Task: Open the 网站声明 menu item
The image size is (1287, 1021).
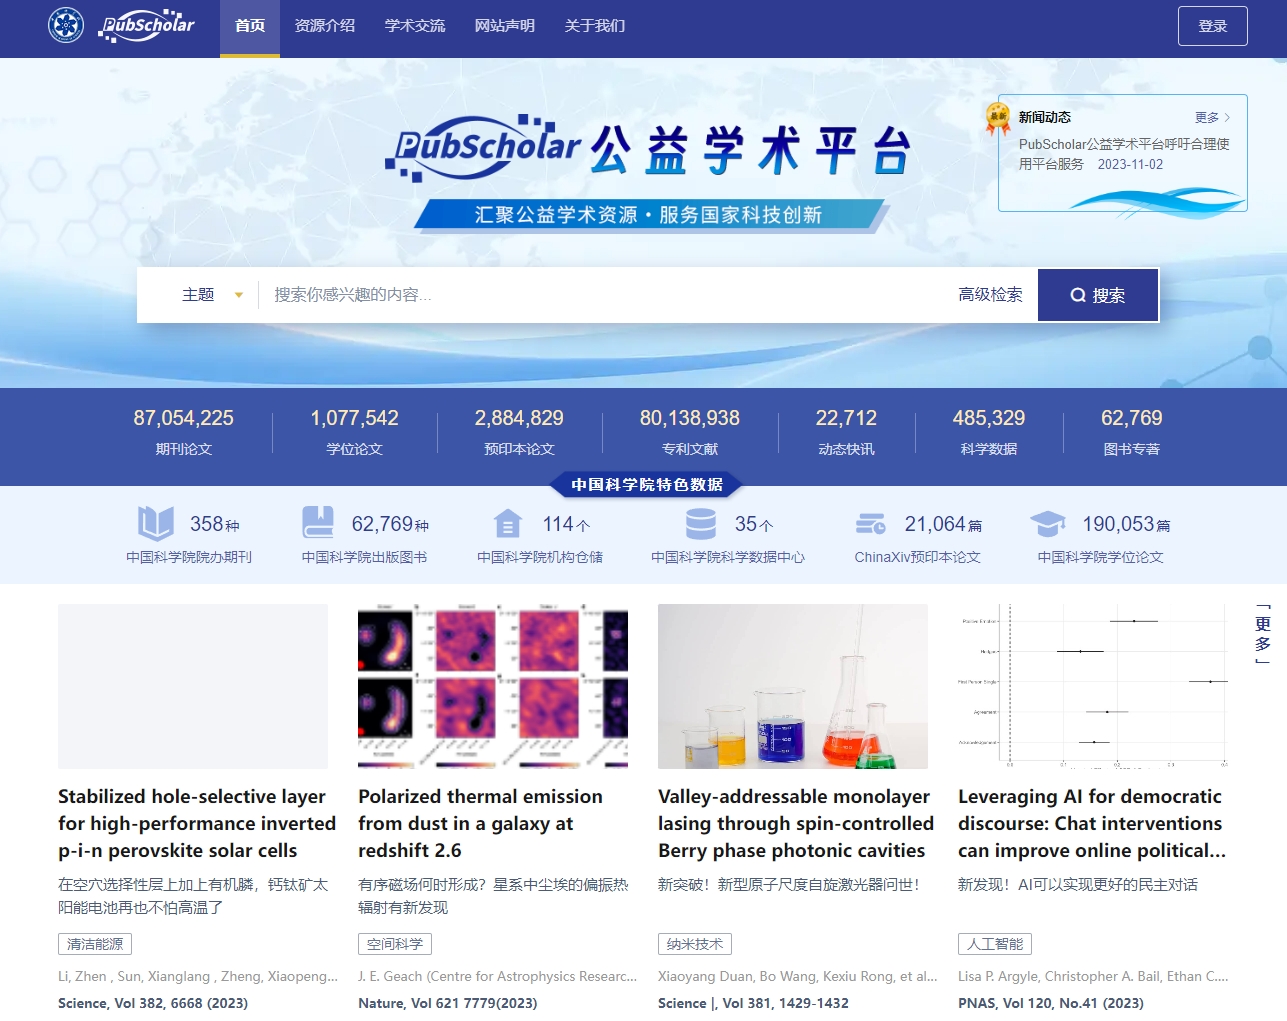Action: [505, 26]
